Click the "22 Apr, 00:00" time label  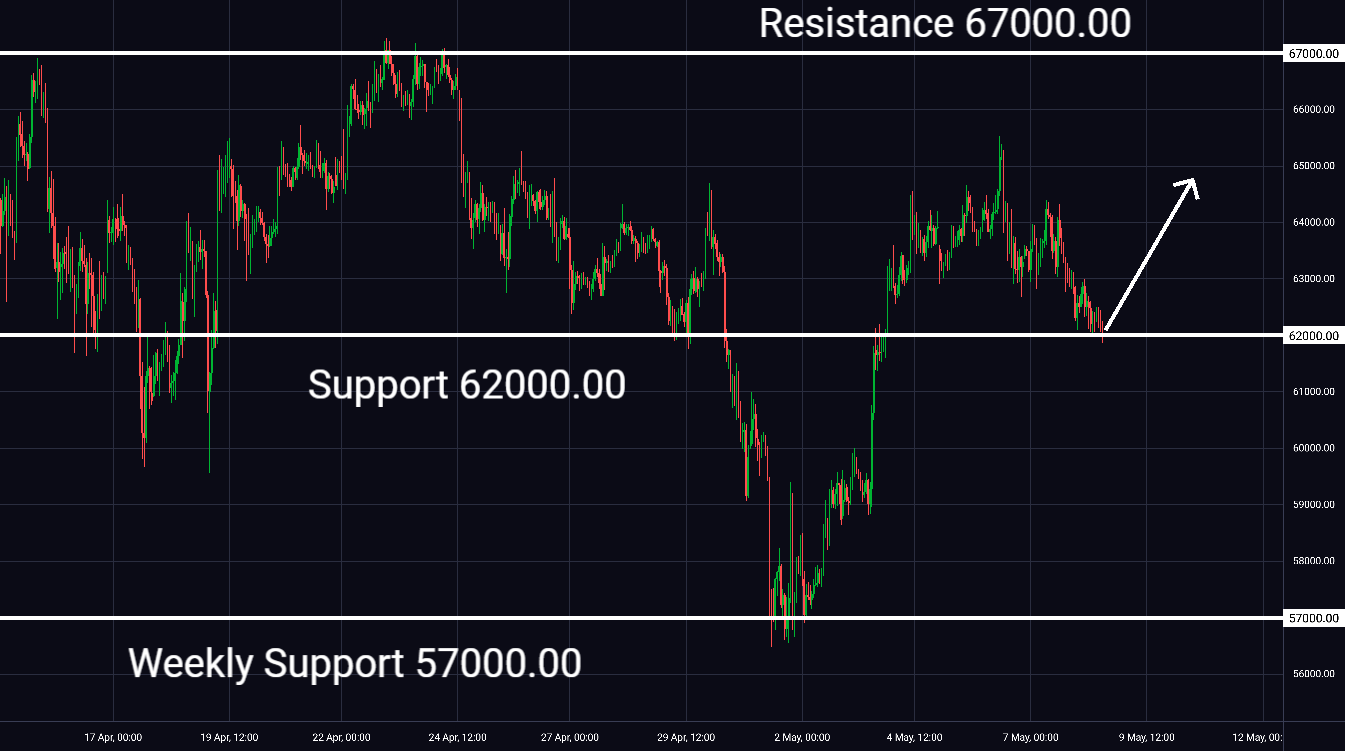(341, 738)
